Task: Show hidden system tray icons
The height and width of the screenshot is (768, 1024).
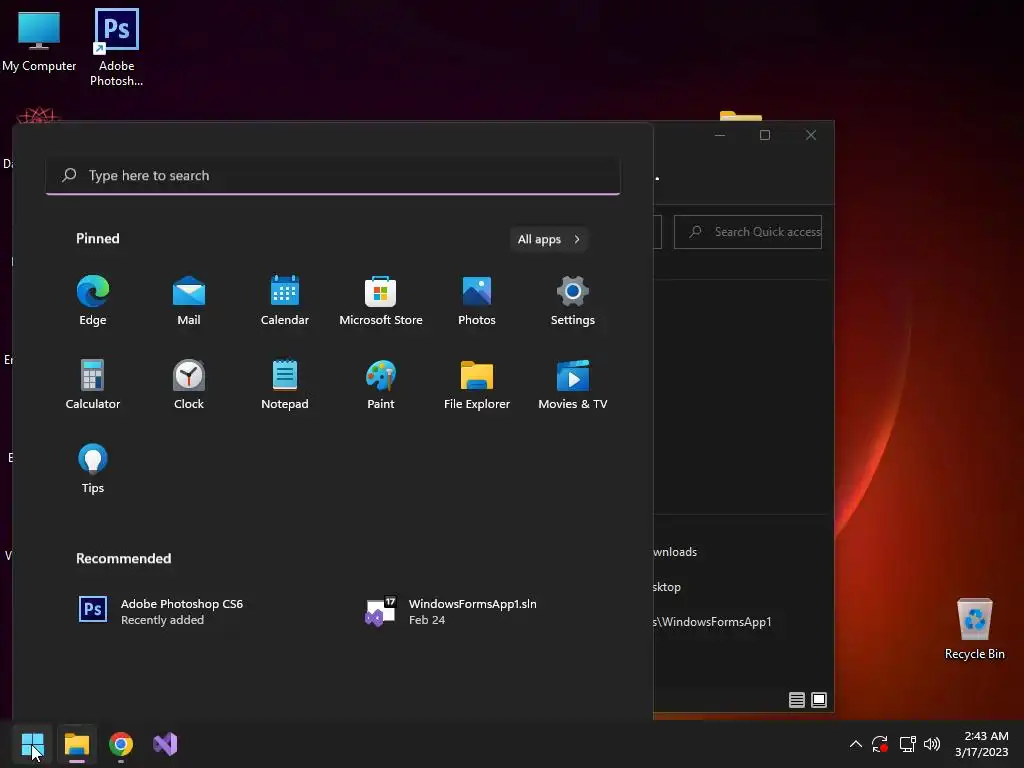Action: (856, 744)
